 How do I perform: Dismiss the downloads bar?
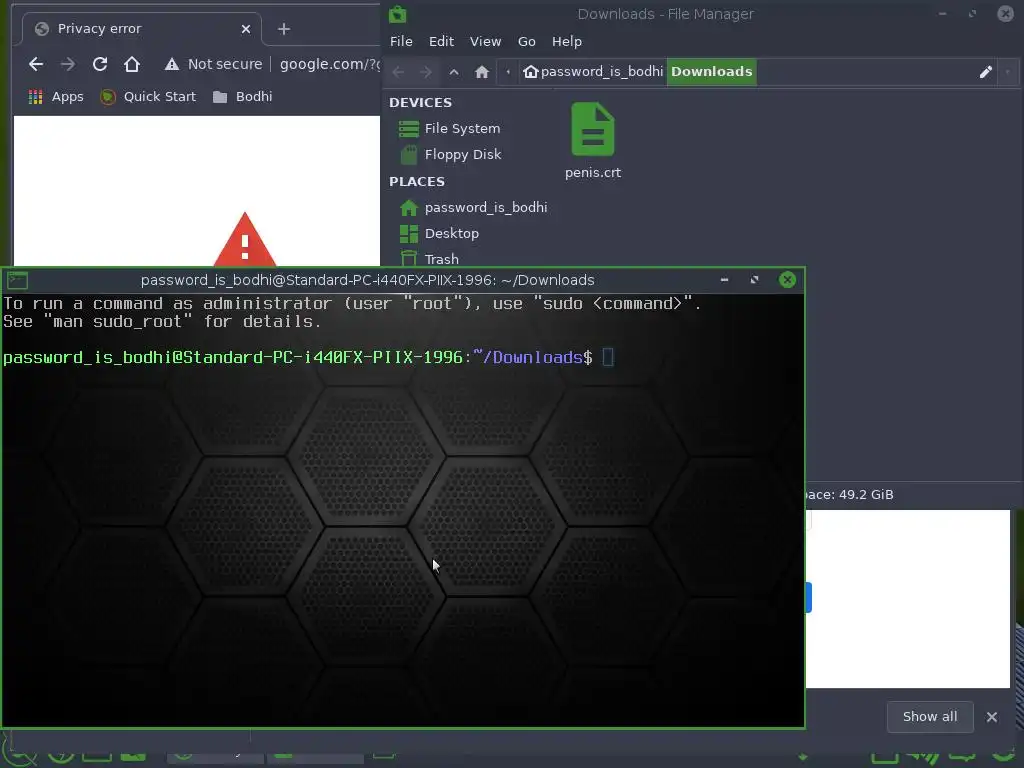[x=991, y=717]
